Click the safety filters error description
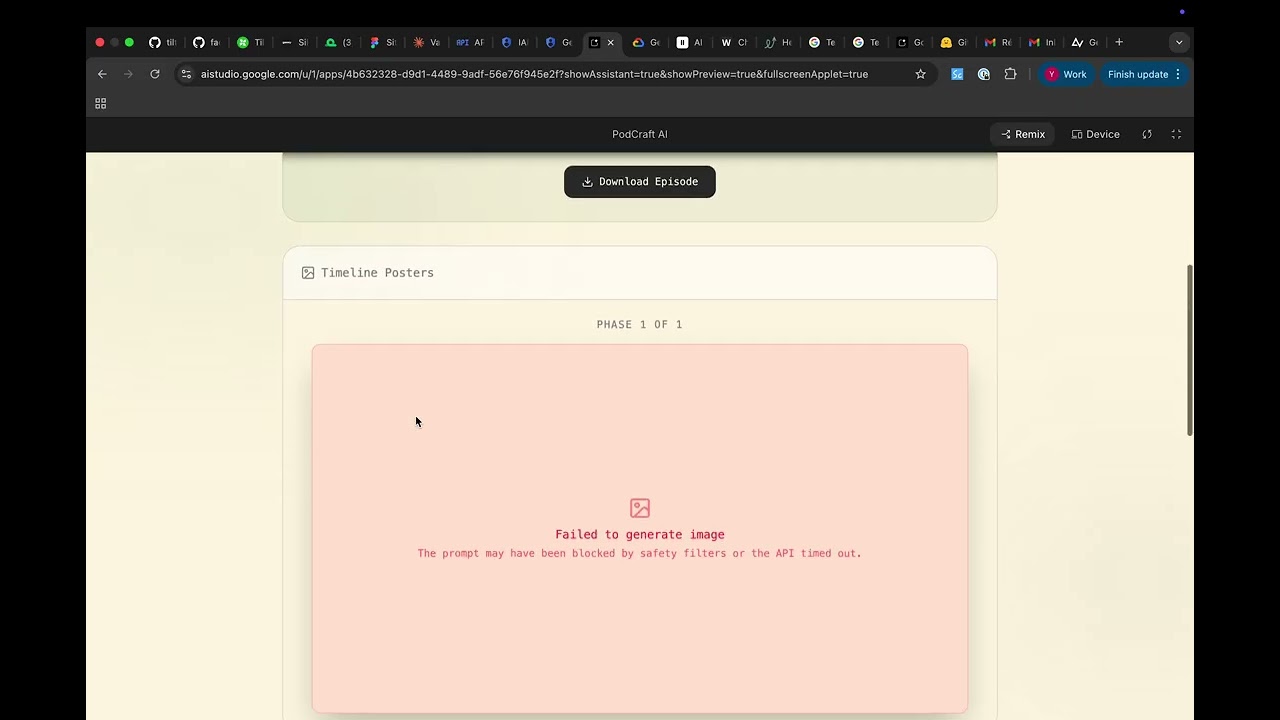This screenshot has height=720, width=1280. coord(640,553)
